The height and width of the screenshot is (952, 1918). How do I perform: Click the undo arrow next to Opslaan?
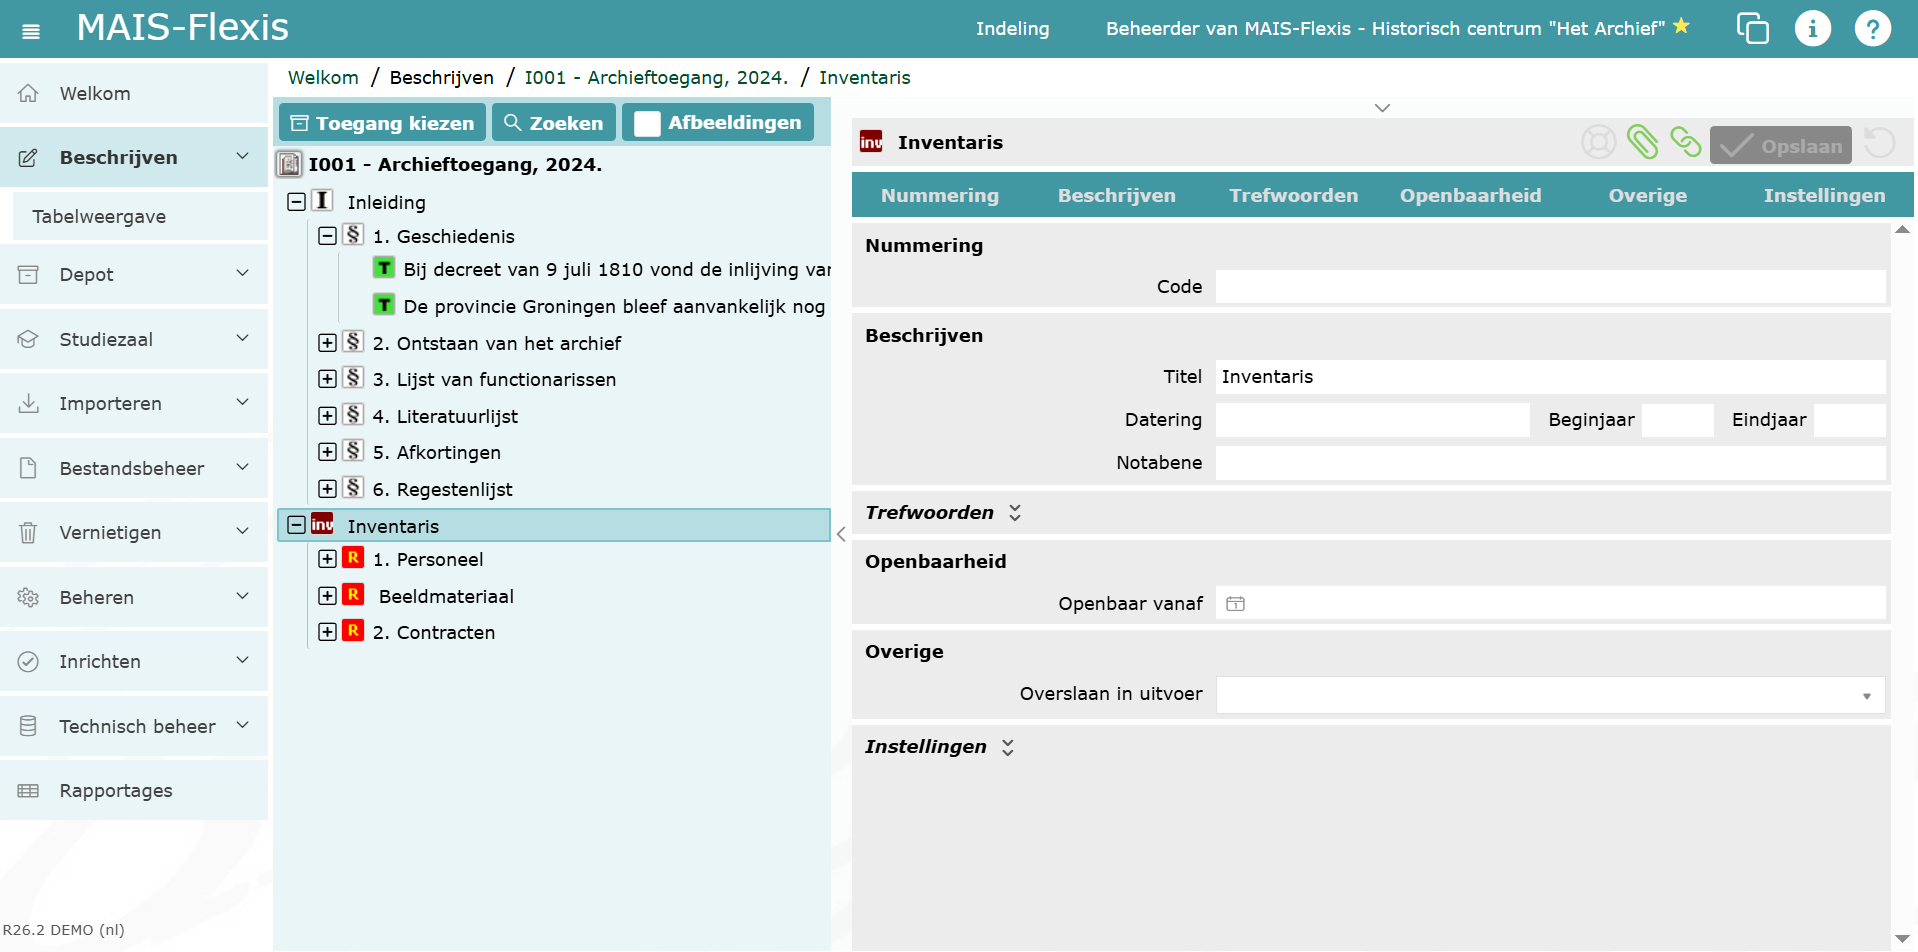click(x=1880, y=142)
